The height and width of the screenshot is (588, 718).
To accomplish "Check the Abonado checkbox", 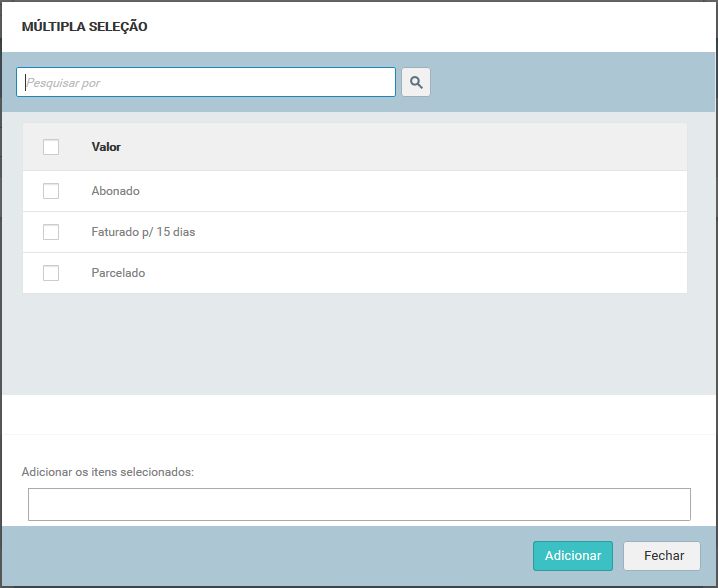I will [51, 191].
